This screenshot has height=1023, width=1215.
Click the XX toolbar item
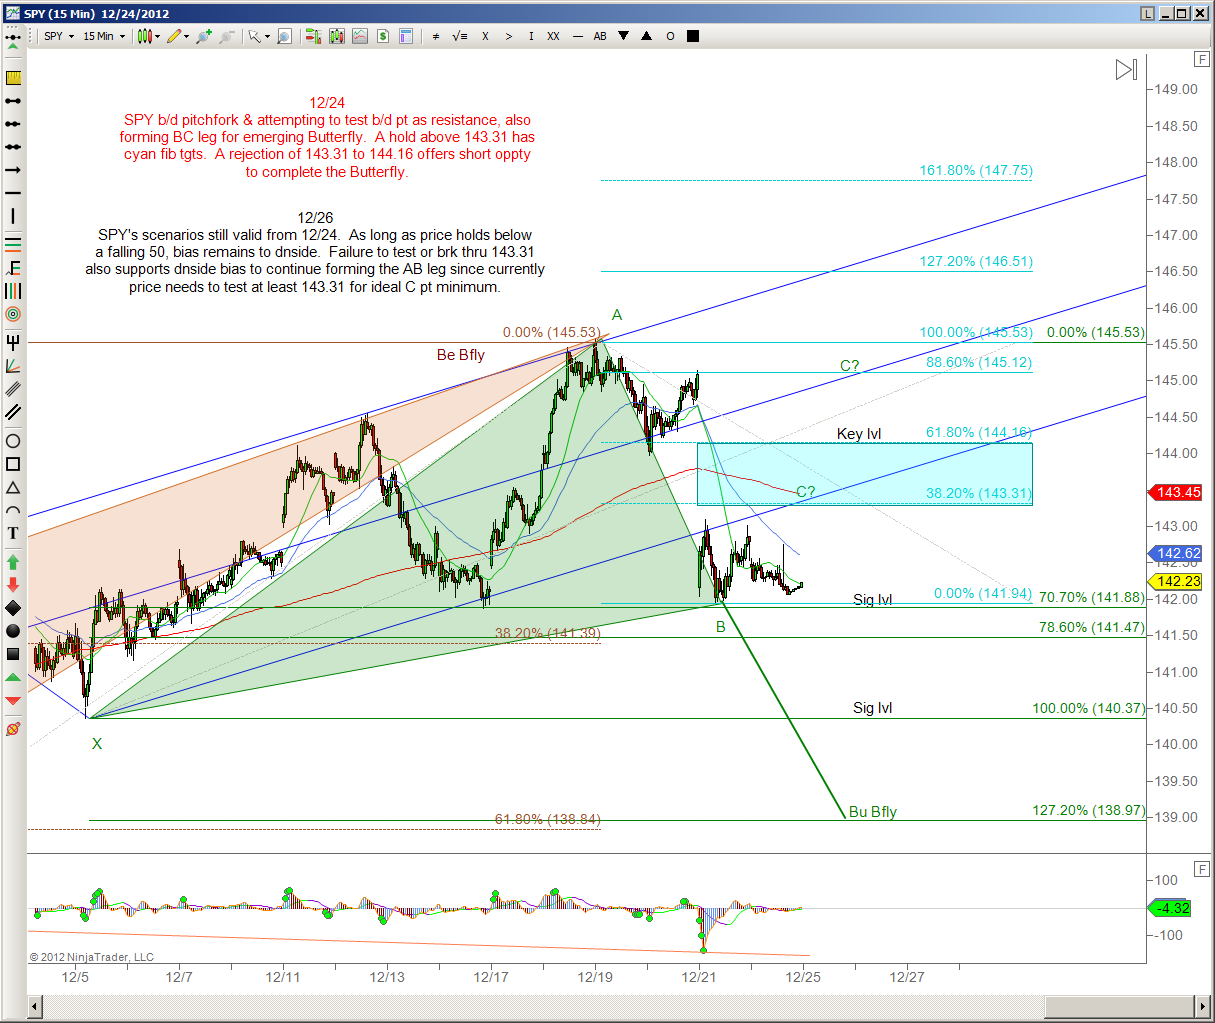(553, 36)
